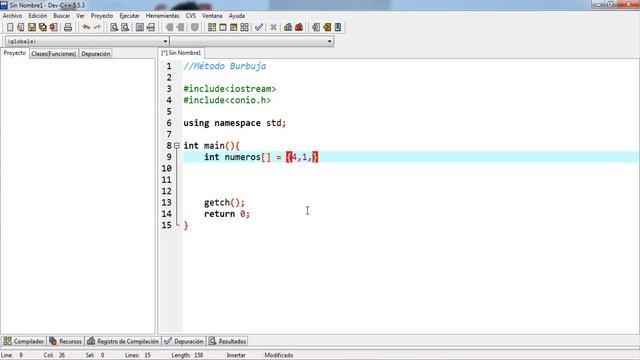Open the Ejecutar menu

[x=129, y=16]
